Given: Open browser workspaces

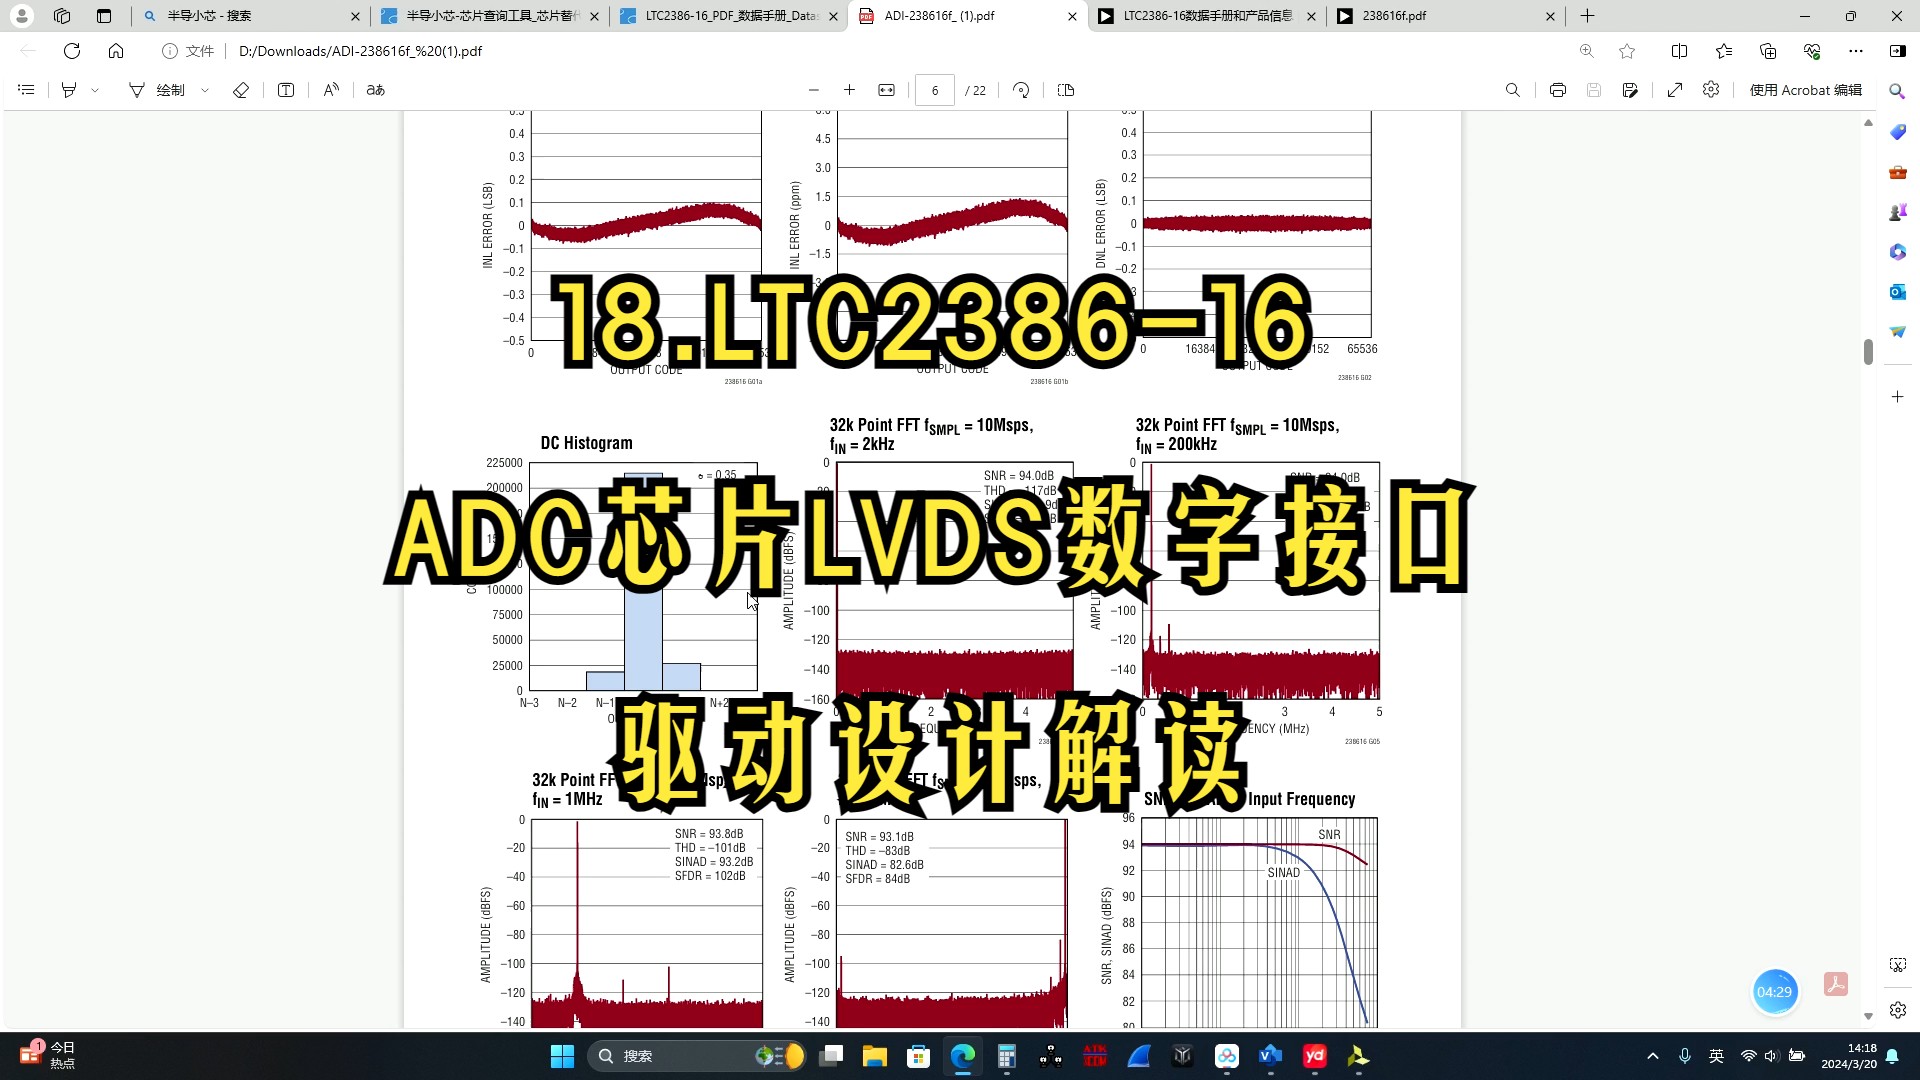Looking at the screenshot, I should pyautogui.click(x=62, y=16).
